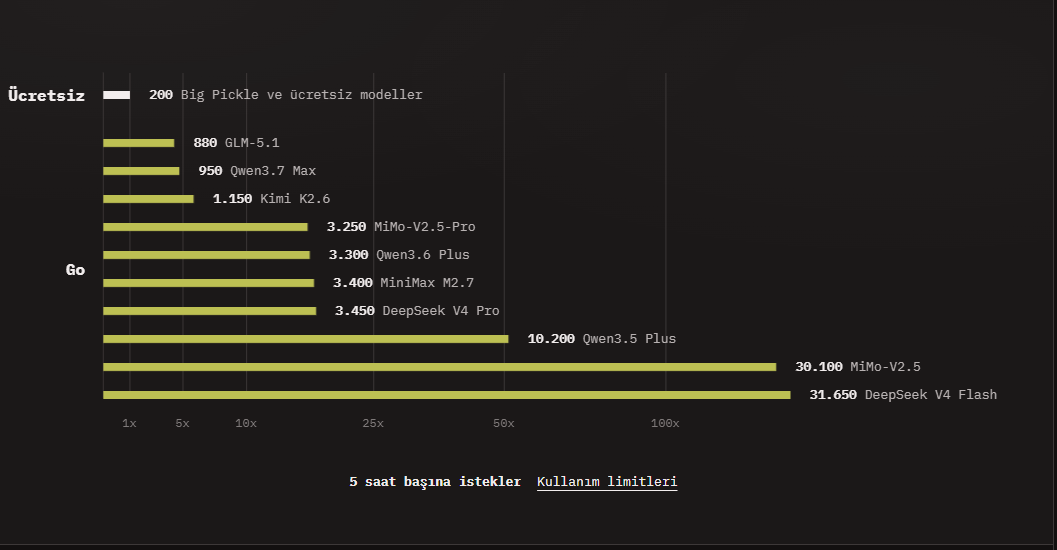Image resolution: width=1057 pixels, height=550 pixels.
Task: Click the 100x axis tick label
Action: 665,423
